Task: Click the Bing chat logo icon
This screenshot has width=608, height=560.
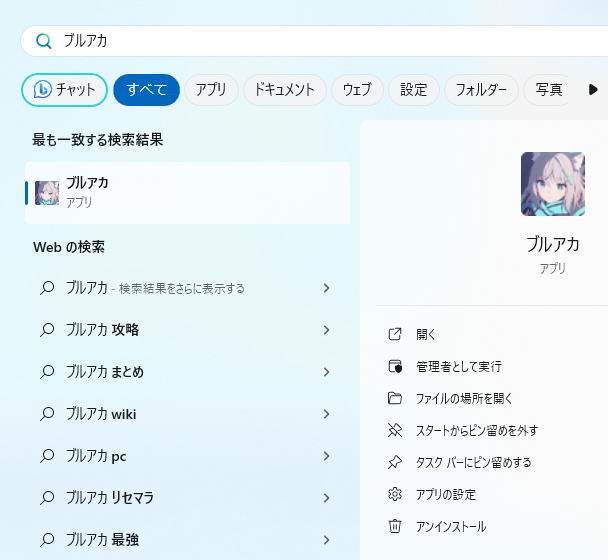Action: (x=43, y=89)
